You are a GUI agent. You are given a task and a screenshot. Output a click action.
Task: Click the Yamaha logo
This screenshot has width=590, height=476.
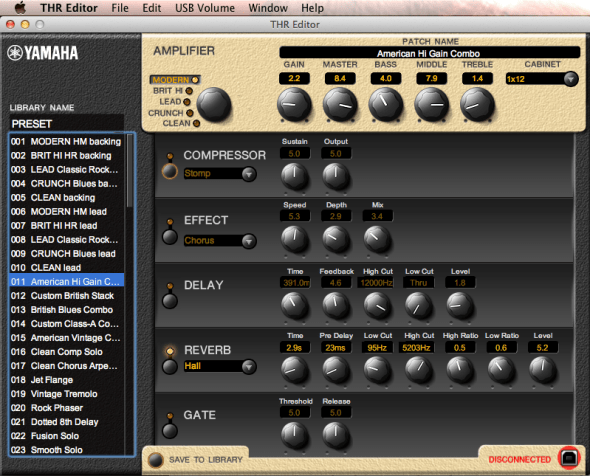point(43,53)
